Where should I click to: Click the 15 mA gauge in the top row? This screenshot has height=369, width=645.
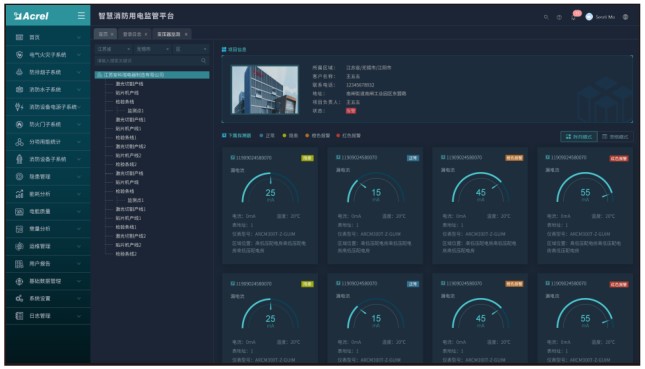(376, 188)
